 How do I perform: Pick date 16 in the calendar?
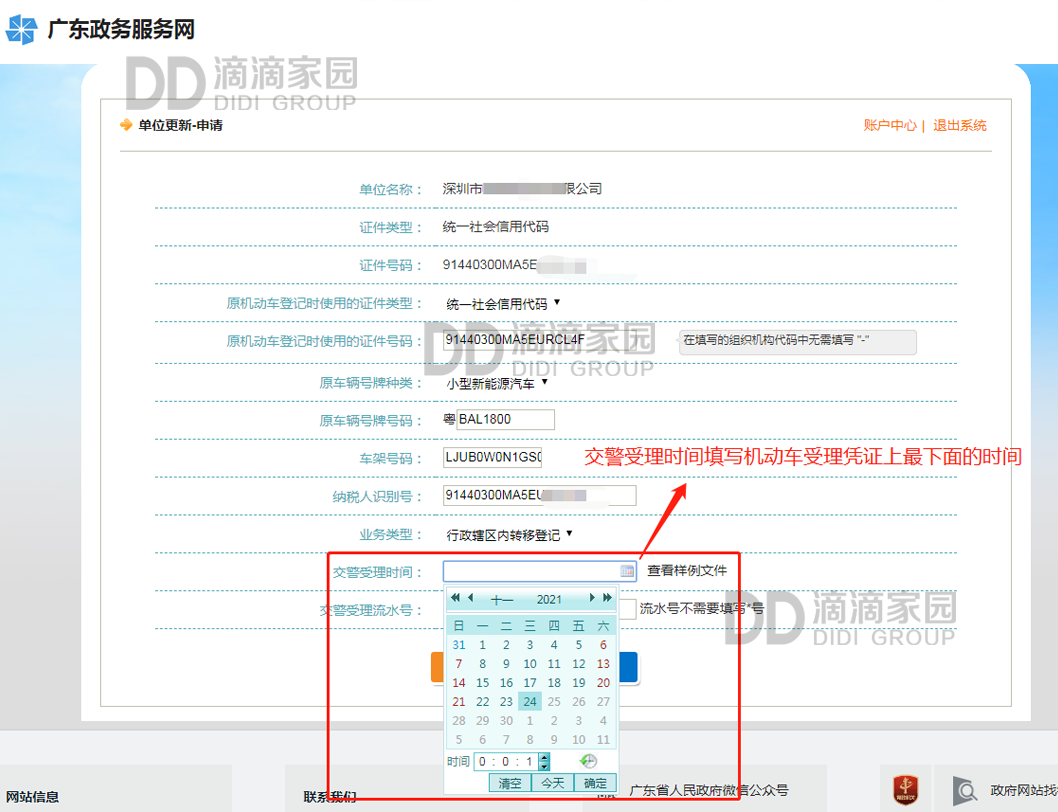point(506,682)
